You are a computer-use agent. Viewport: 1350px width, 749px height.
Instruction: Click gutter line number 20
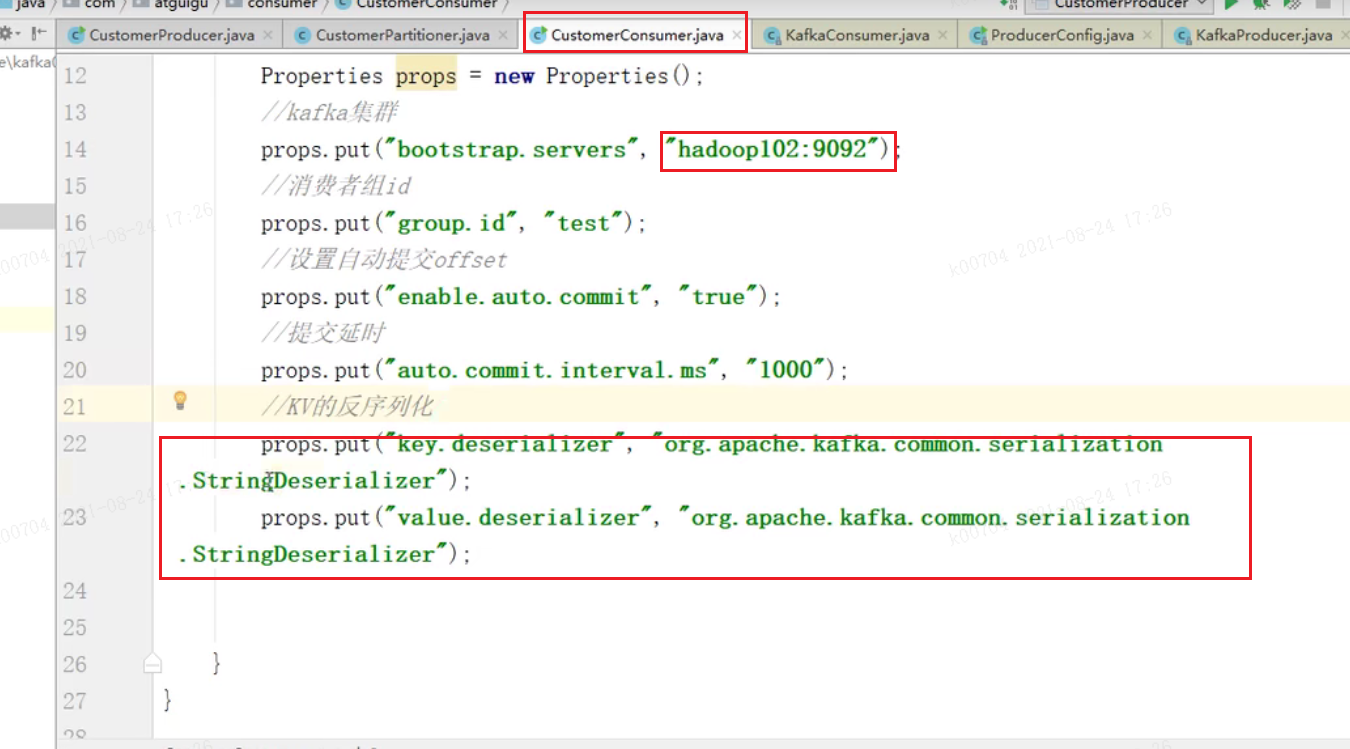click(74, 370)
